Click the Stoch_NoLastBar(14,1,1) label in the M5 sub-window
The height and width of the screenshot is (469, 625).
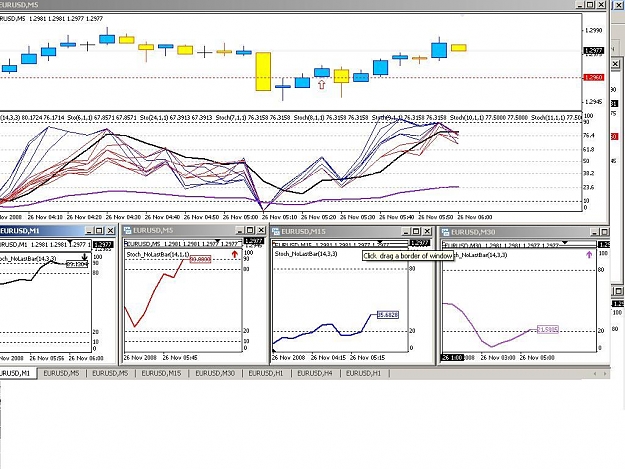pos(157,254)
